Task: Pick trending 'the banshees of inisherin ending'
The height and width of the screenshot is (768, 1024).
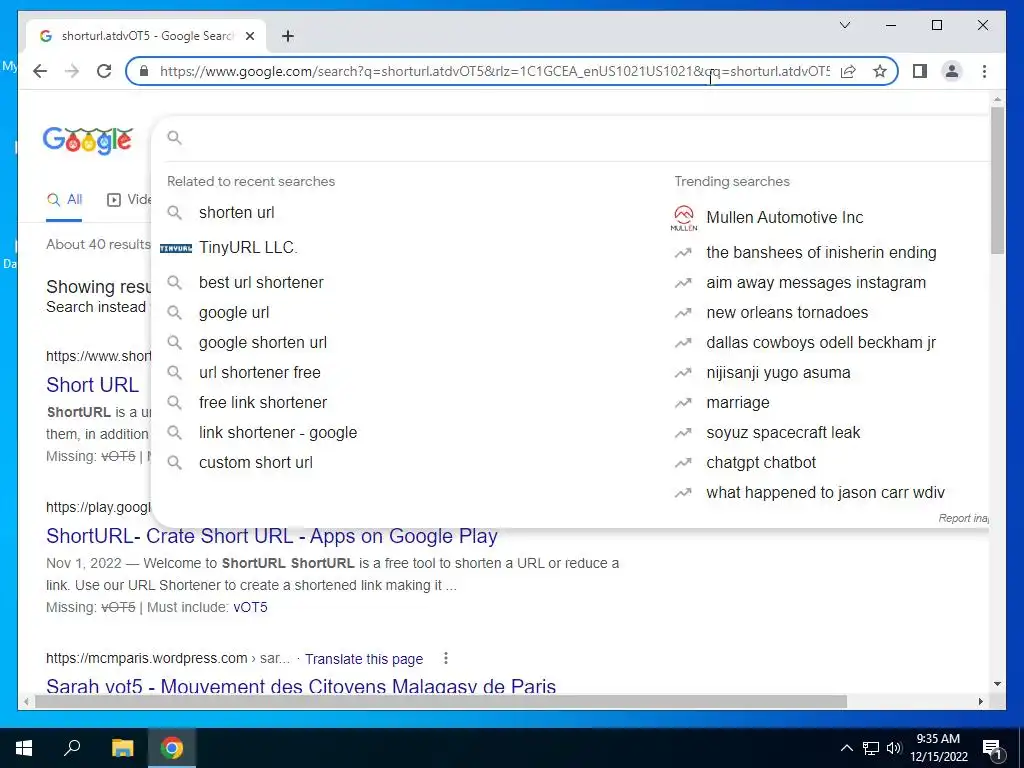Action: tap(821, 252)
